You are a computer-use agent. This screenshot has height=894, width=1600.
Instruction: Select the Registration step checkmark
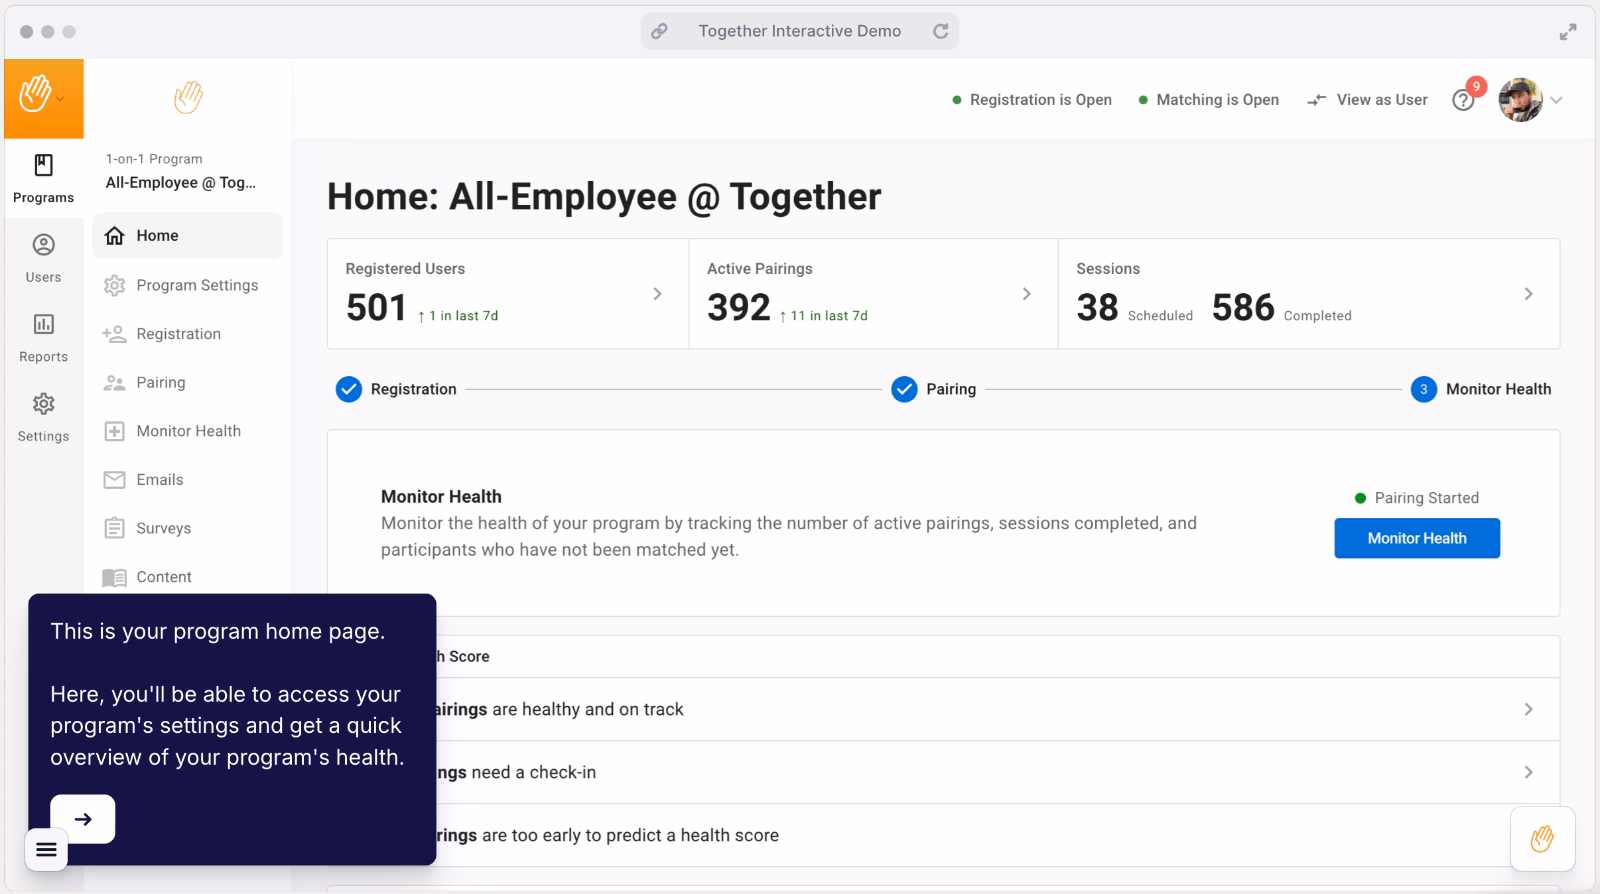(348, 389)
